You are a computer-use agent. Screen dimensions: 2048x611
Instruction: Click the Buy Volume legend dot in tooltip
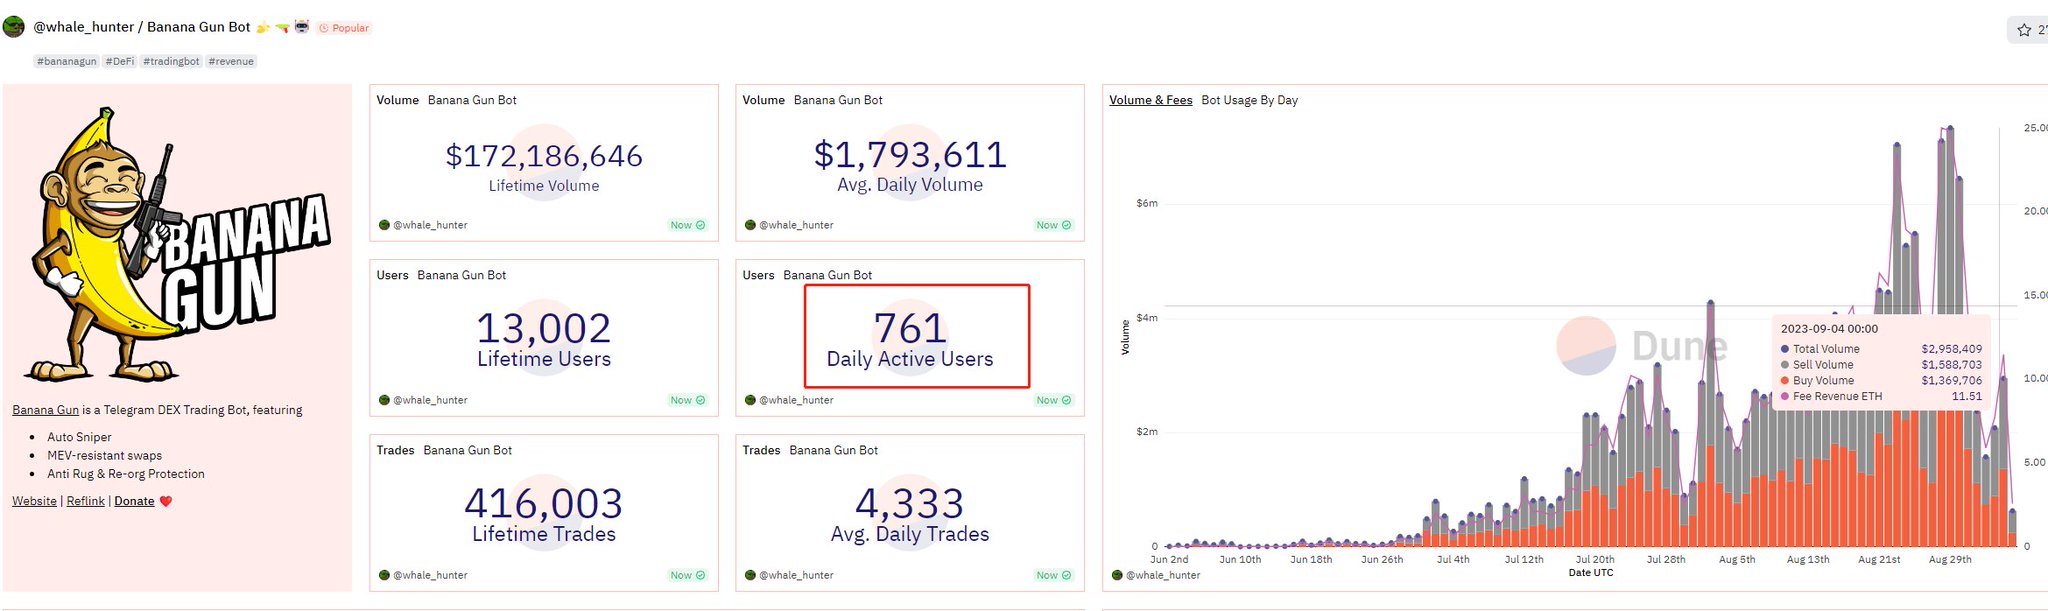(x=1785, y=381)
